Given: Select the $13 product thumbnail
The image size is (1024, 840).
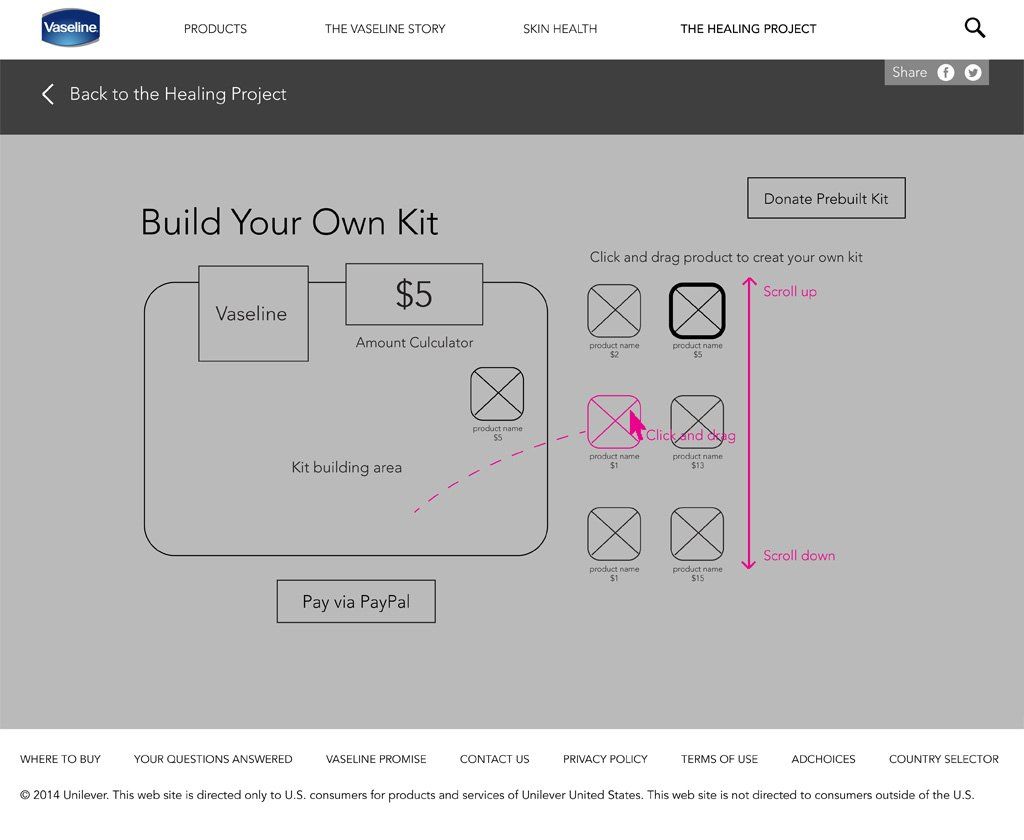Looking at the screenshot, I should pyautogui.click(x=697, y=422).
